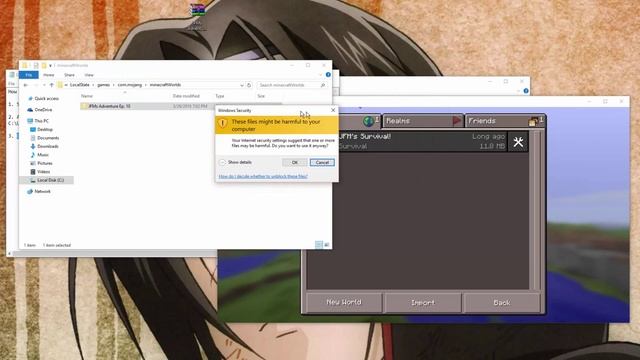The height and width of the screenshot is (360, 640).
Task: Click the Friends tab house icon
Action: (x=533, y=121)
